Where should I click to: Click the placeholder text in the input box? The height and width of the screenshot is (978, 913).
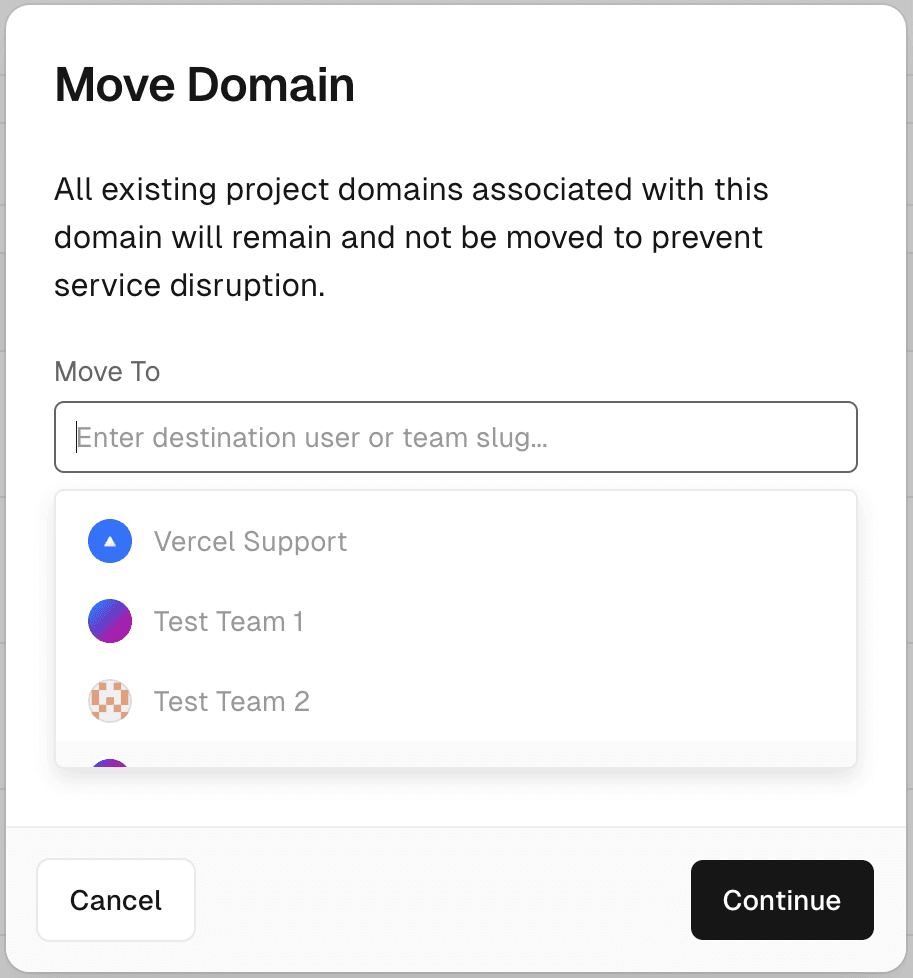[311, 437]
